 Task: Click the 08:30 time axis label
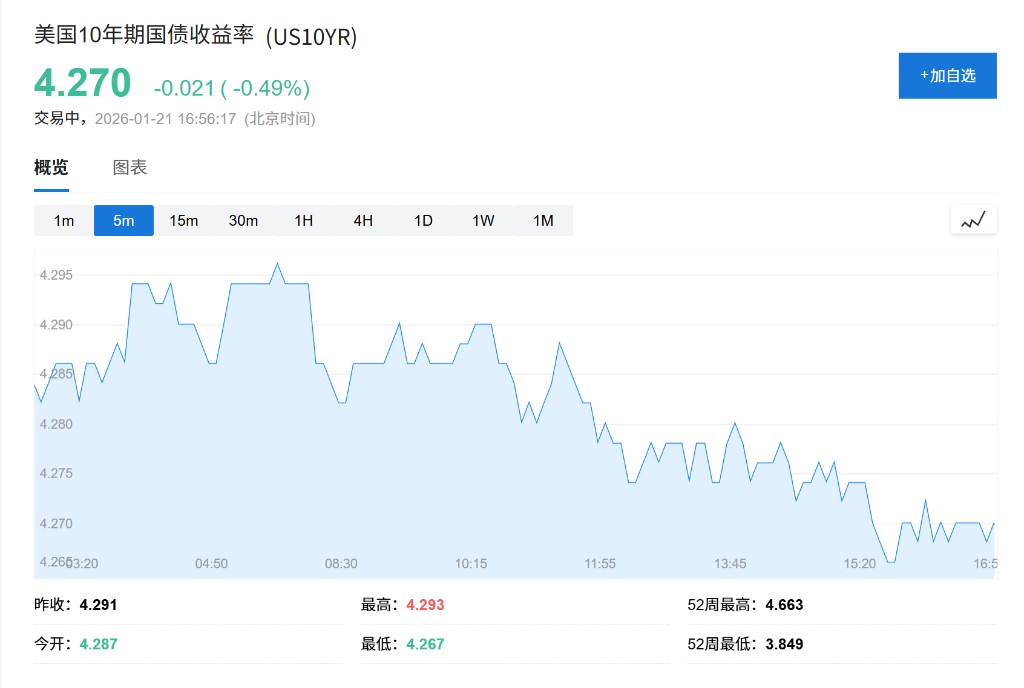coord(341,564)
